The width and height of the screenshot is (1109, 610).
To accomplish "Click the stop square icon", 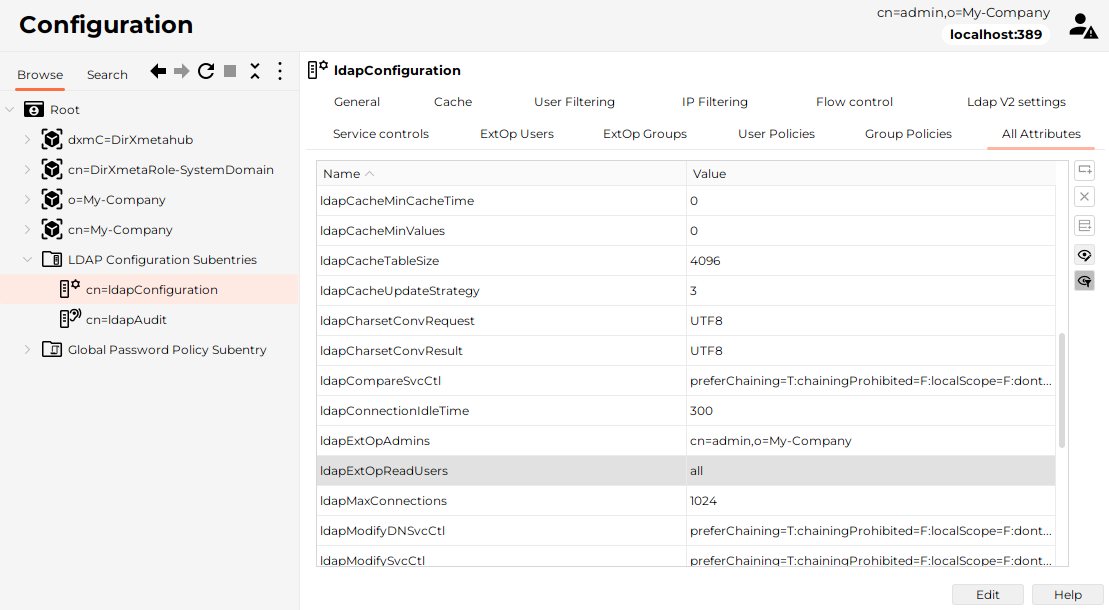I will [230, 71].
